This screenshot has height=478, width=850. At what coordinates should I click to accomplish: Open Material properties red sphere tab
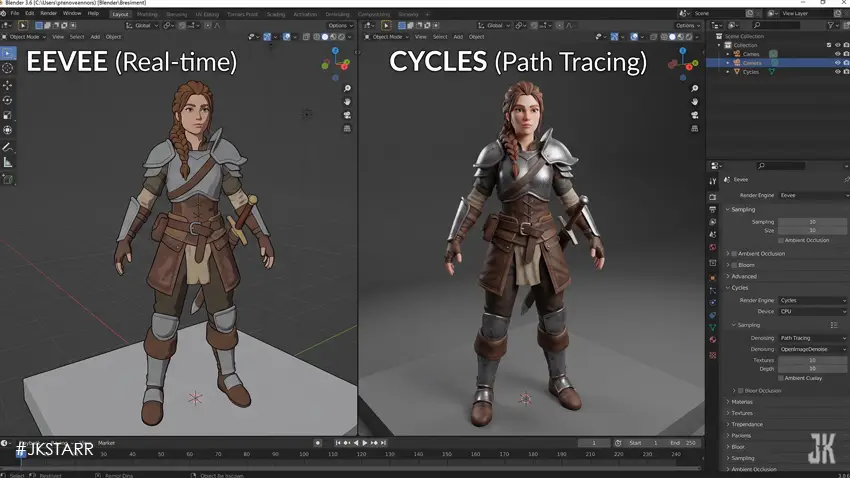pyautogui.click(x=713, y=340)
